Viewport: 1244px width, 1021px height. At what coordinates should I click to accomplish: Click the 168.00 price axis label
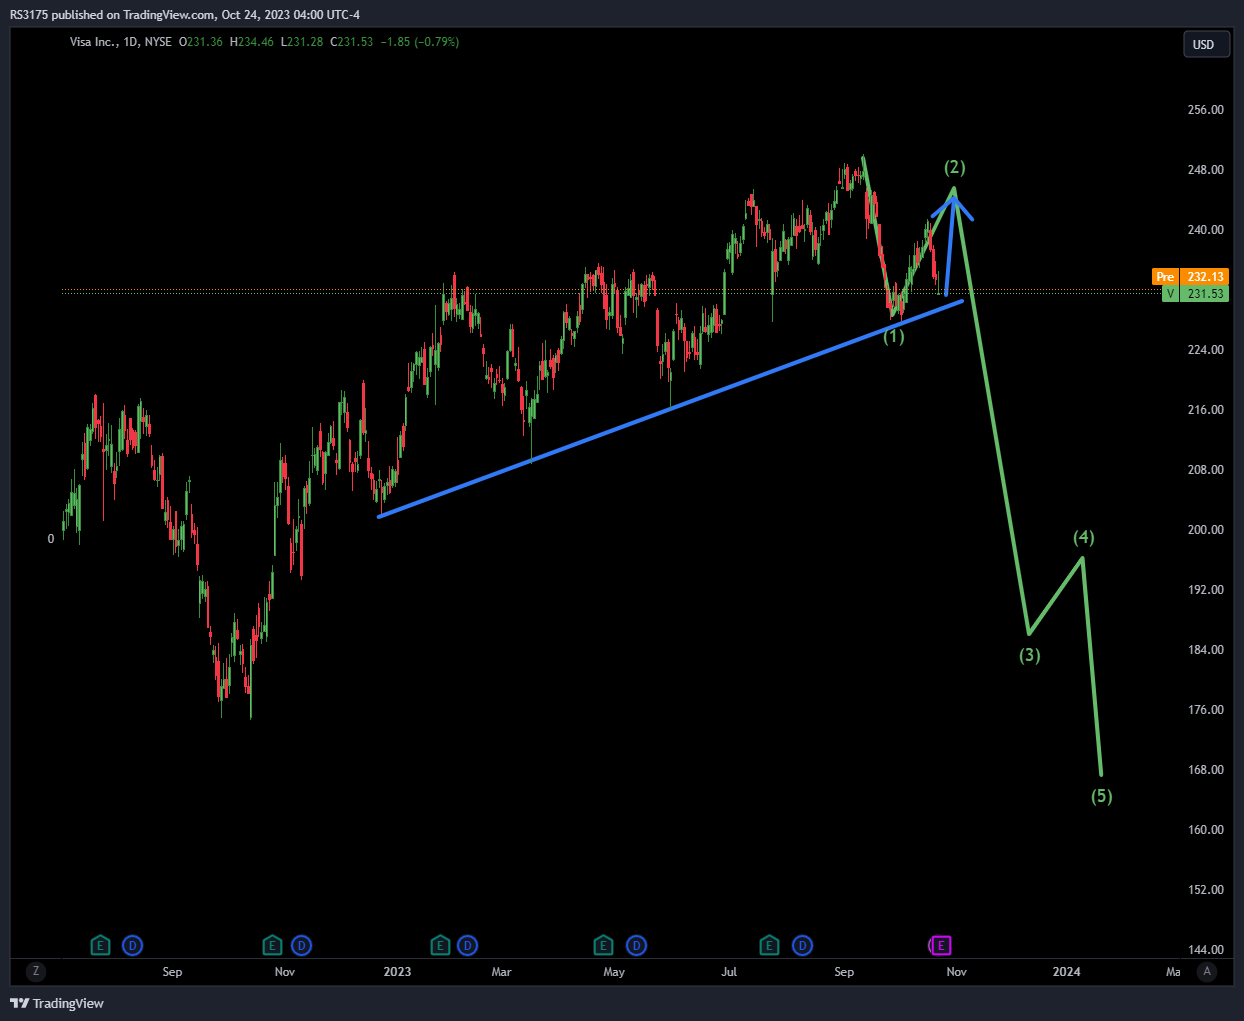[1205, 770]
